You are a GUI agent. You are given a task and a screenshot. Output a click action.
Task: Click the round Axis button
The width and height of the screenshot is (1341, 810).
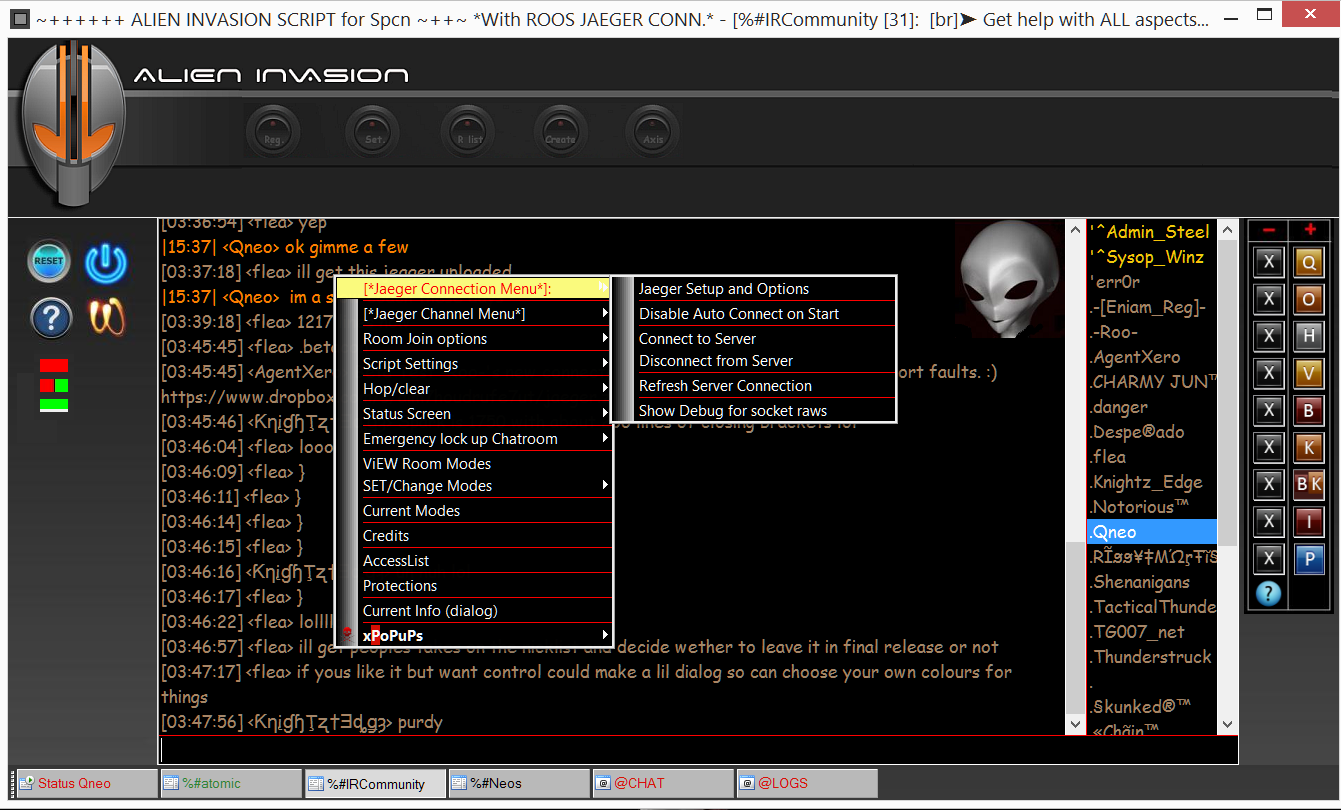click(653, 132)
